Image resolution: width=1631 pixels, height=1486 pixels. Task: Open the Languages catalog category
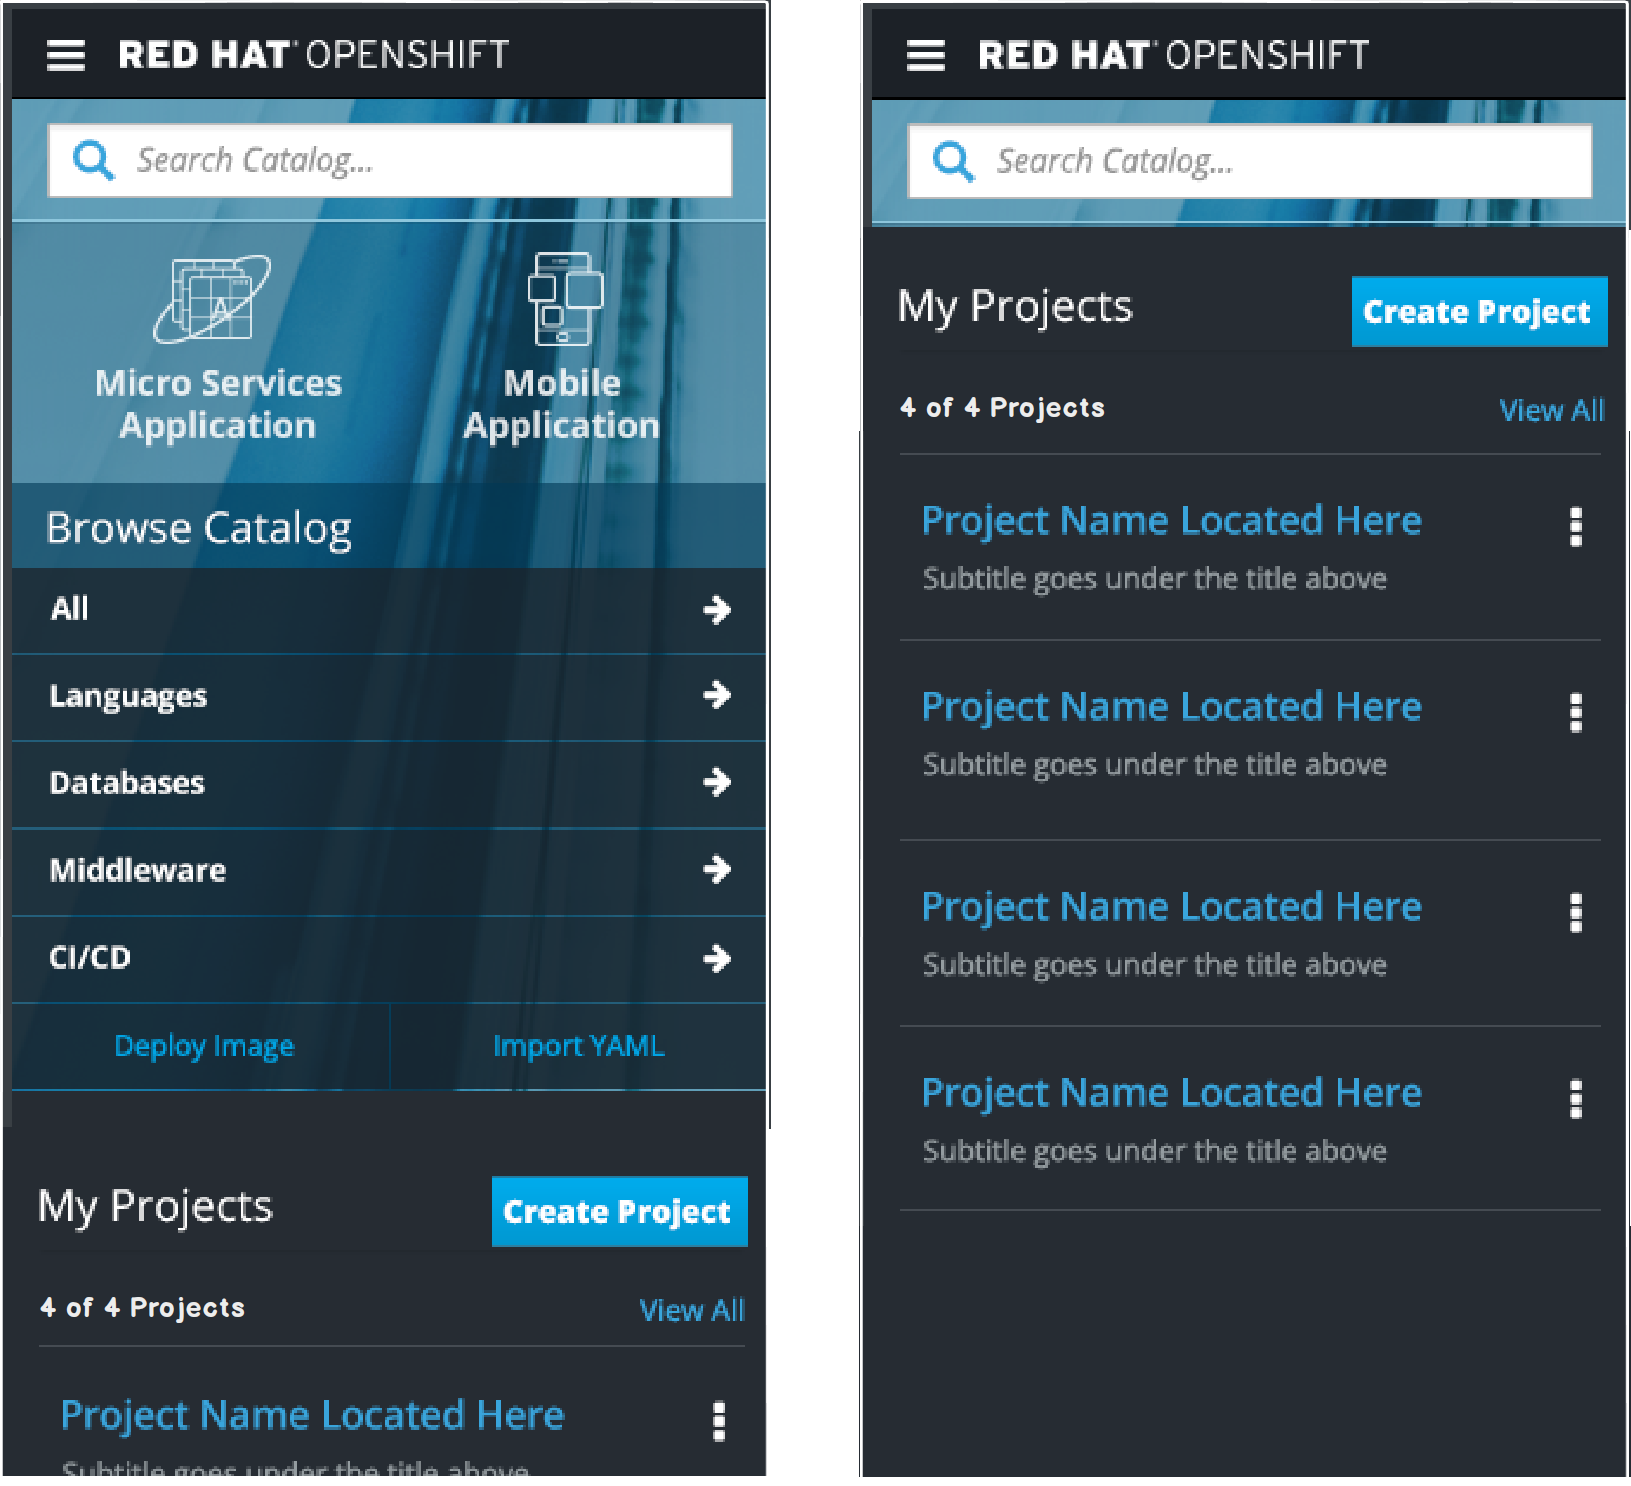389,697
